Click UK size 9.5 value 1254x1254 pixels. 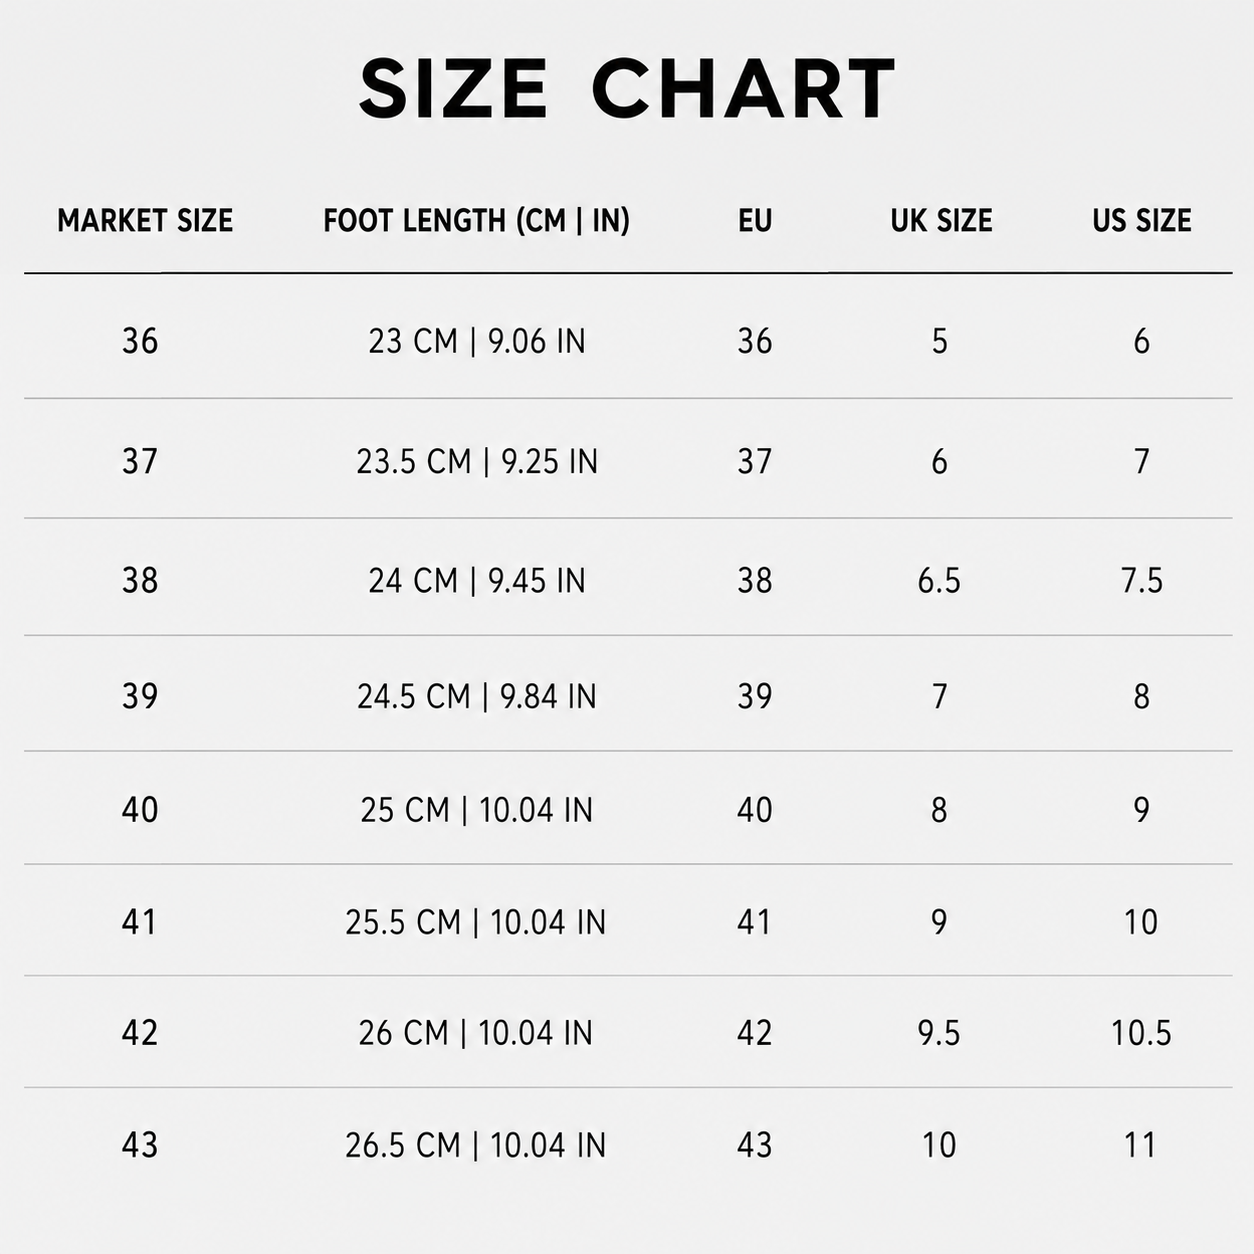pos(939,1033)
